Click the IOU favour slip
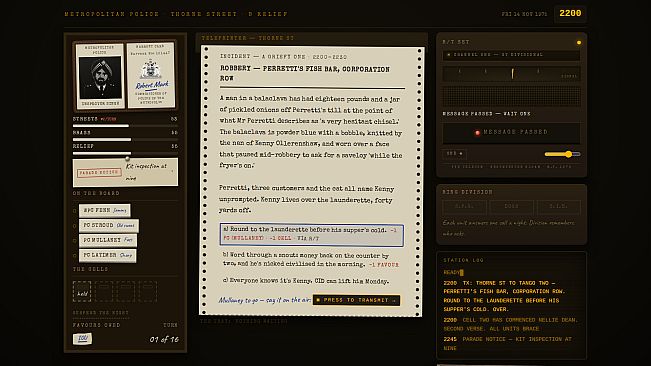The height and width of the screenshot is (366, 651). pyautogui.click(x=83, y=339)
